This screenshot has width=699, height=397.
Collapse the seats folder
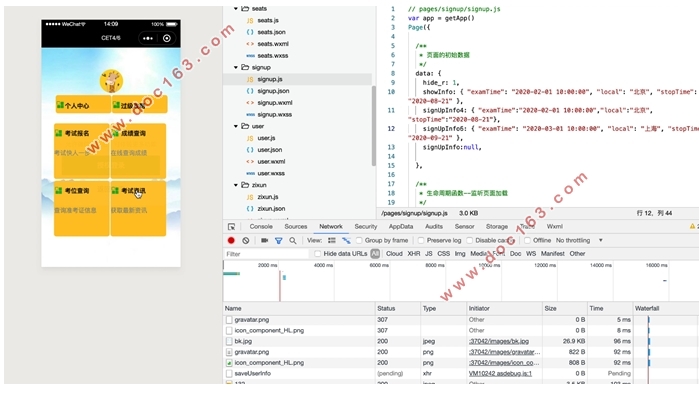click(x=236, y=8)
